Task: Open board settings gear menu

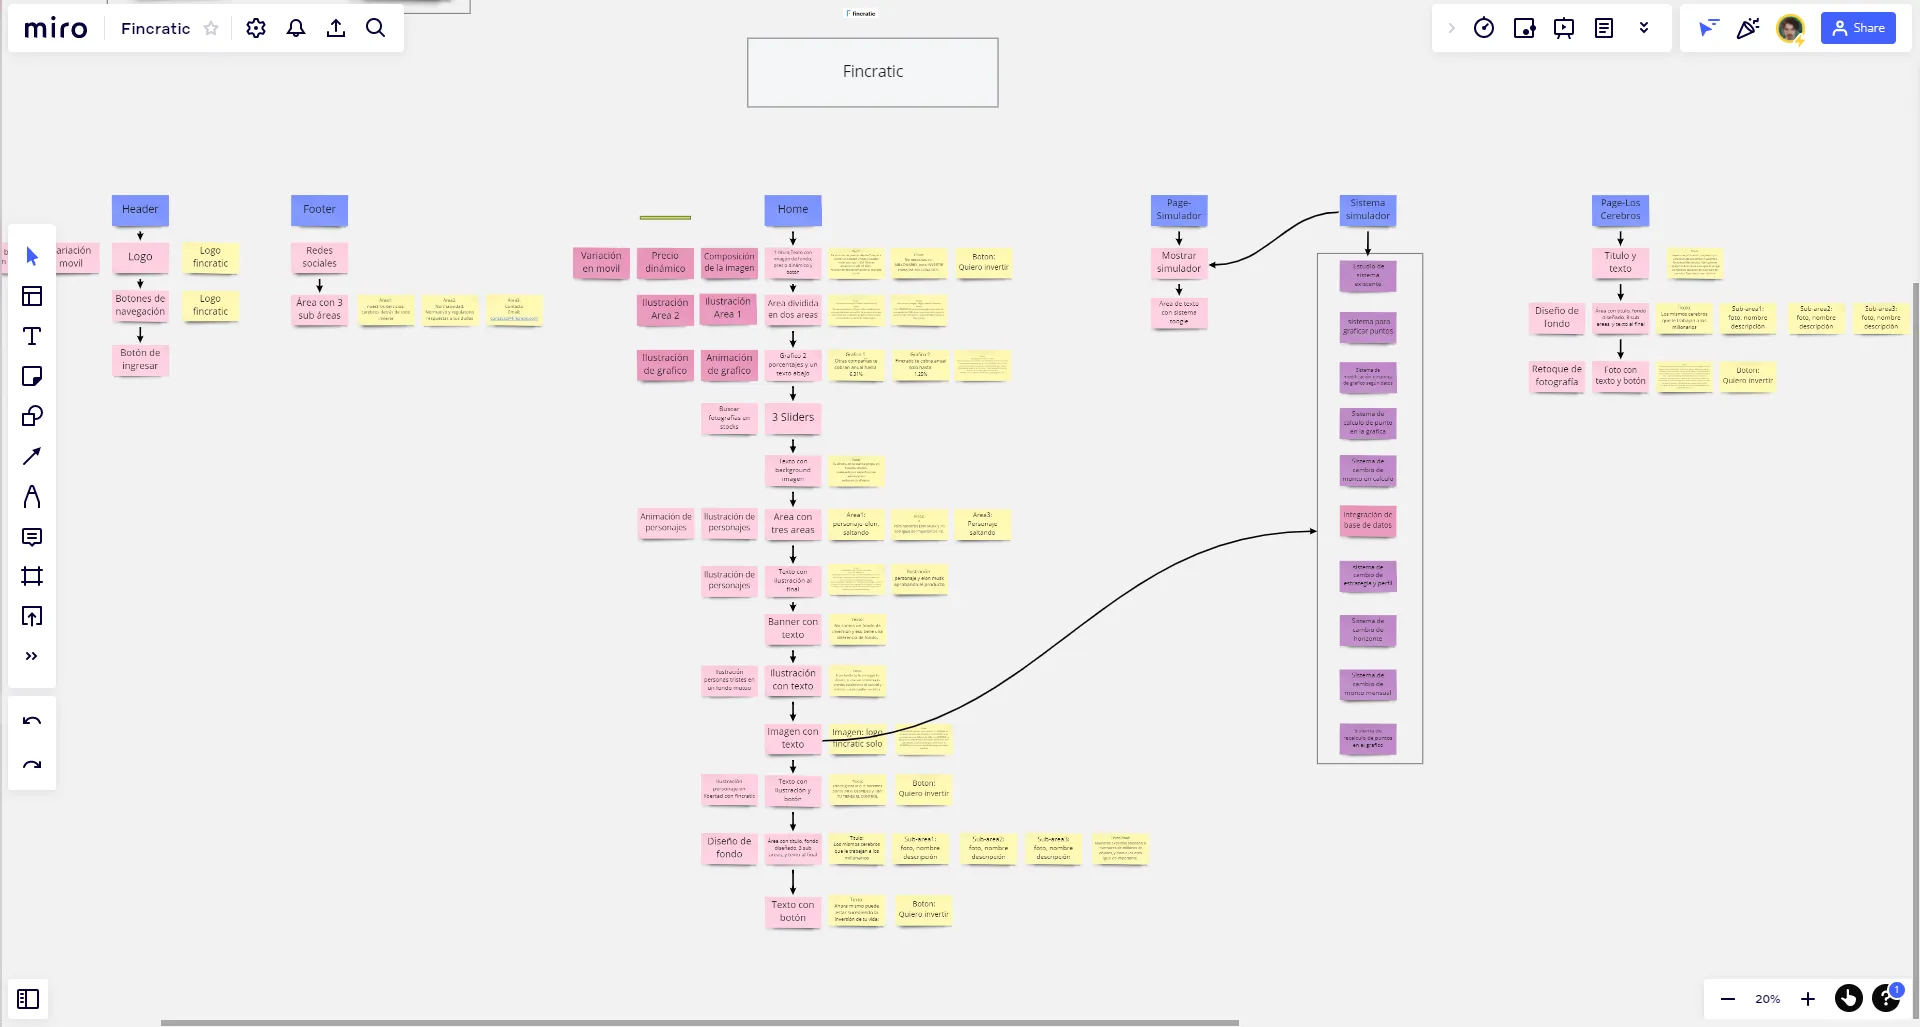Action: click(256, 28)
